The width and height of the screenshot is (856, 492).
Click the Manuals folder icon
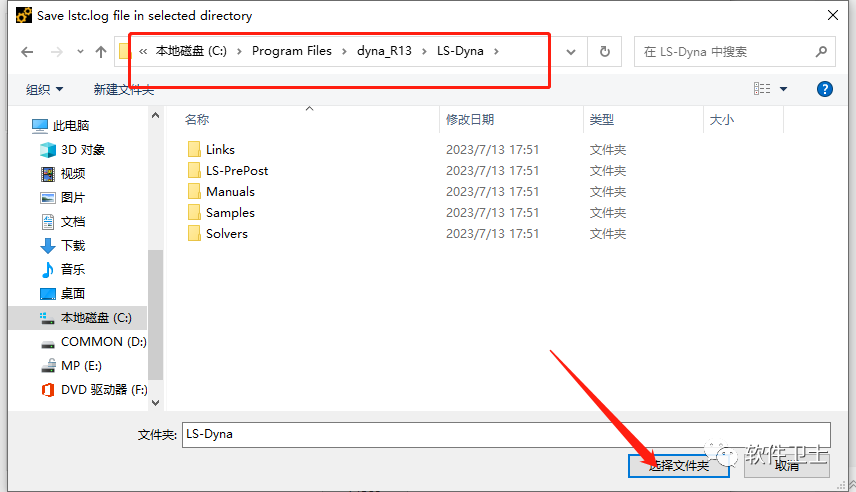[x=194, y=192]
